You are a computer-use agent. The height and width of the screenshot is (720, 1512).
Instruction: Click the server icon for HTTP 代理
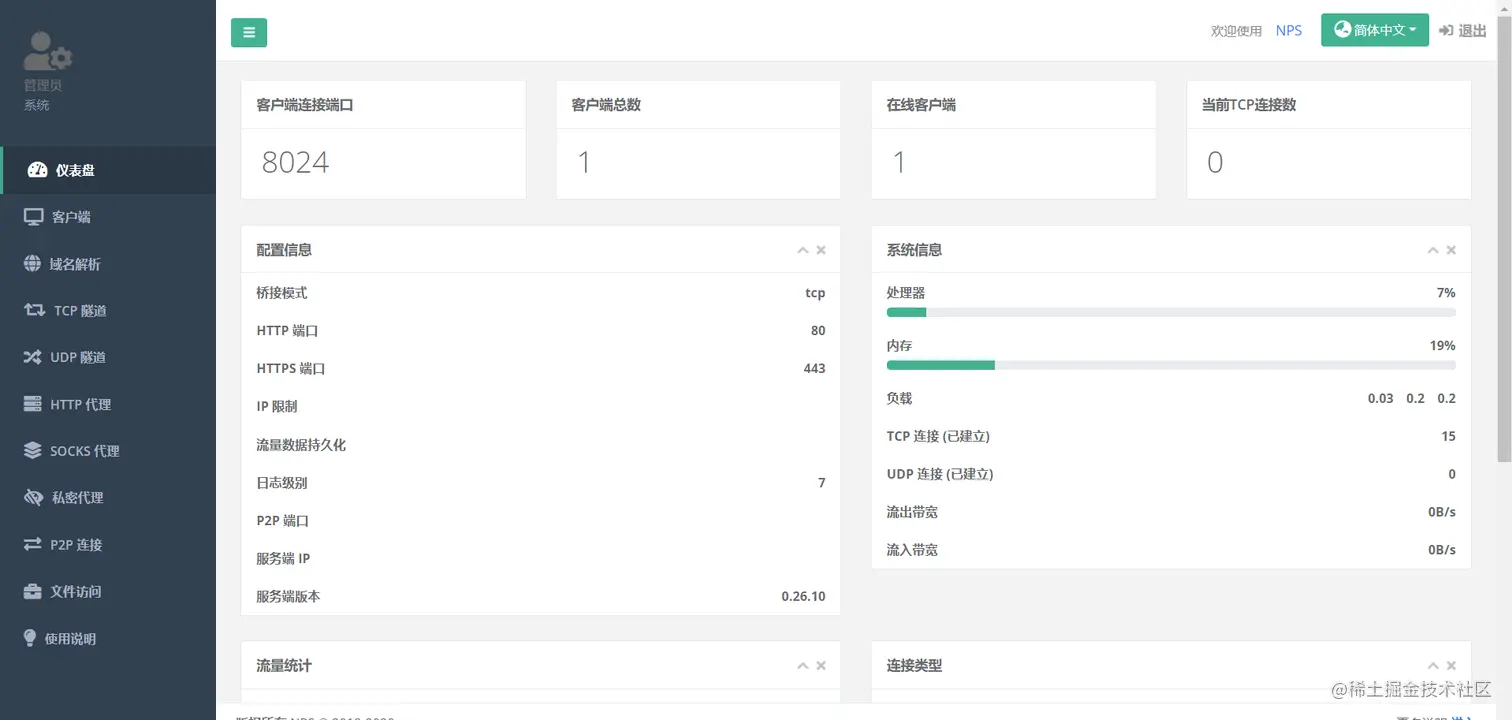32,404
